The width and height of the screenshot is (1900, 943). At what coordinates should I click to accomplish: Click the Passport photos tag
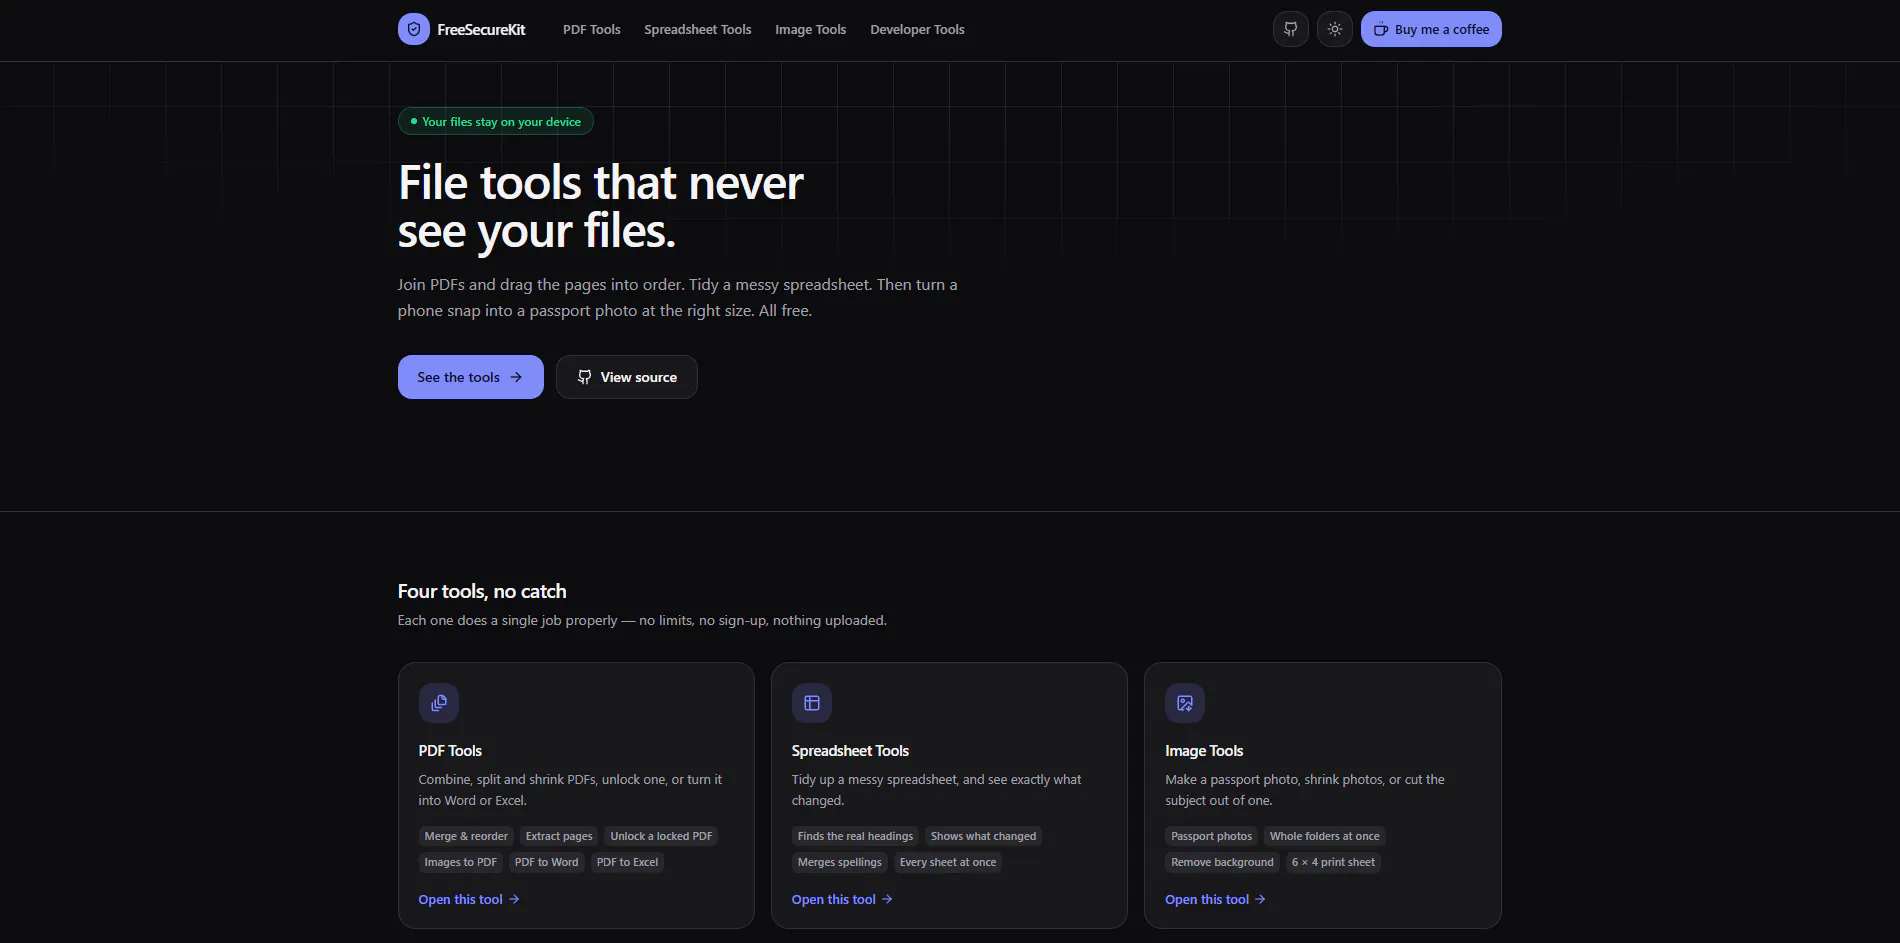[1211, 836]
